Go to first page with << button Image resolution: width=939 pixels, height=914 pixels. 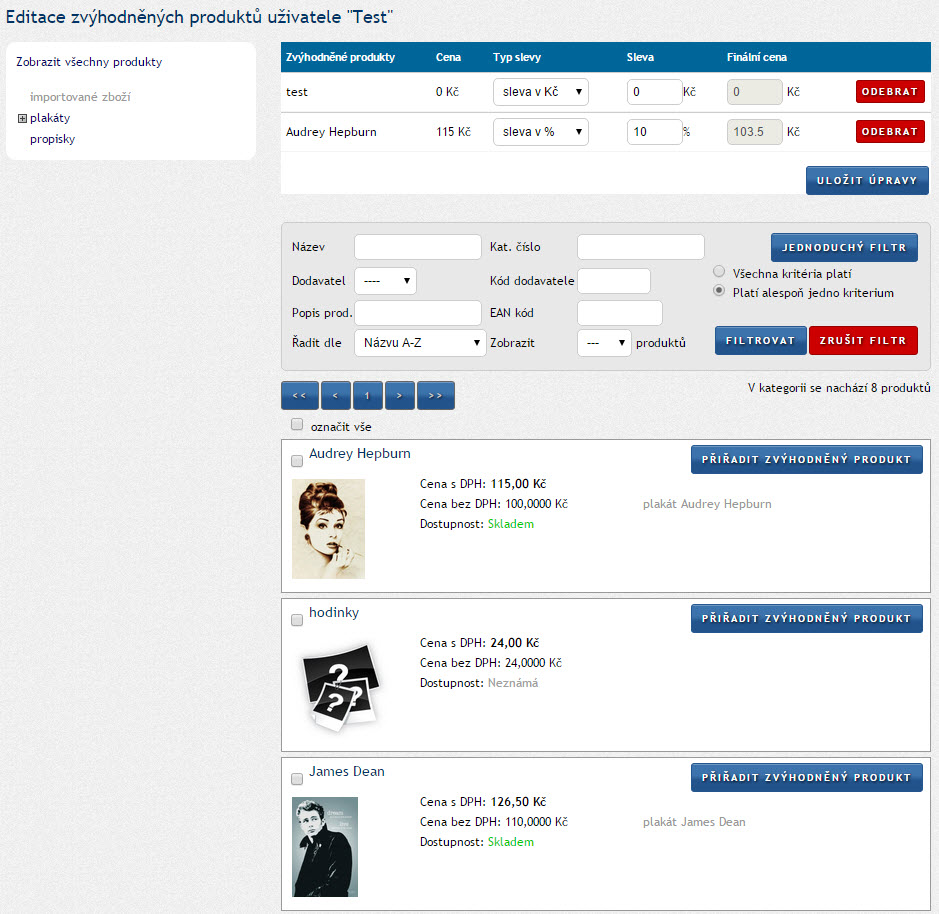(299, 396)
